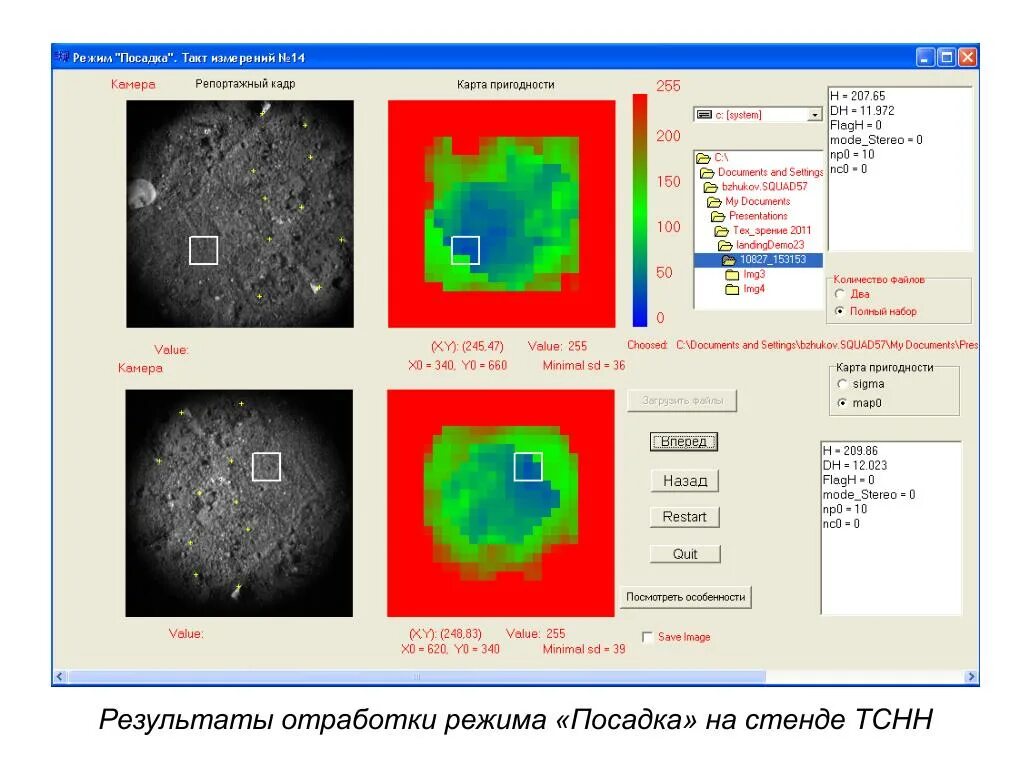This screenshot has width=1024, height=768.
Task: Click the horizontal scrollbar thumb
Action: point(417,677)
